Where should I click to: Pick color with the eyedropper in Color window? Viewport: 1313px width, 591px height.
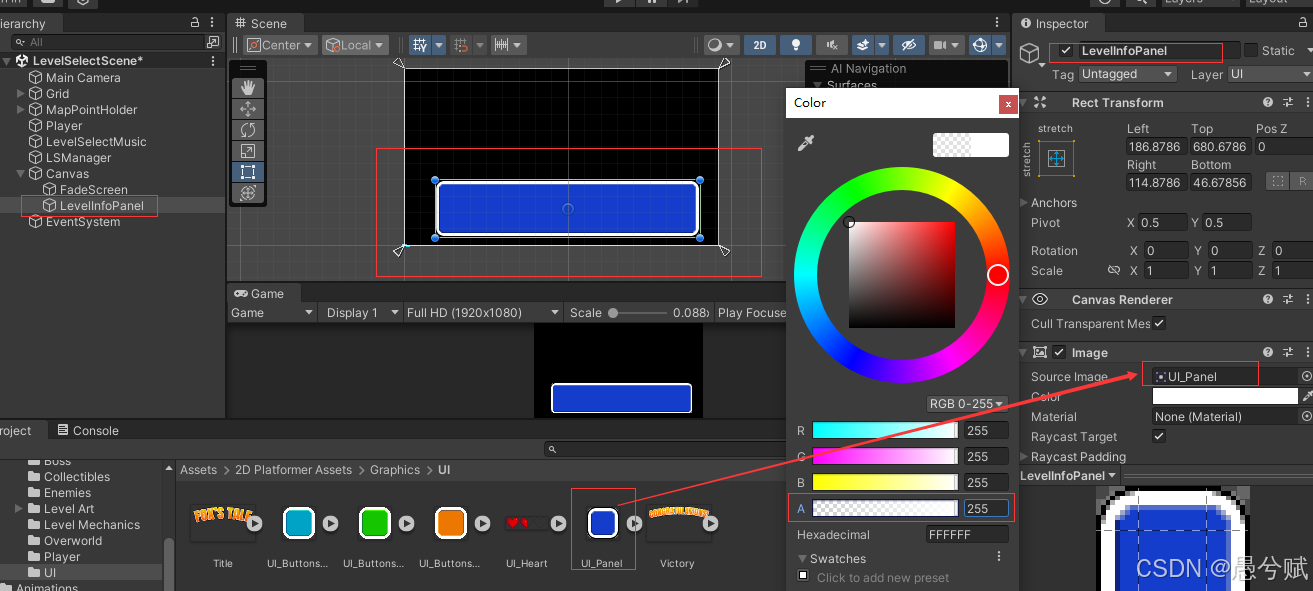click(x=805, y=144)
